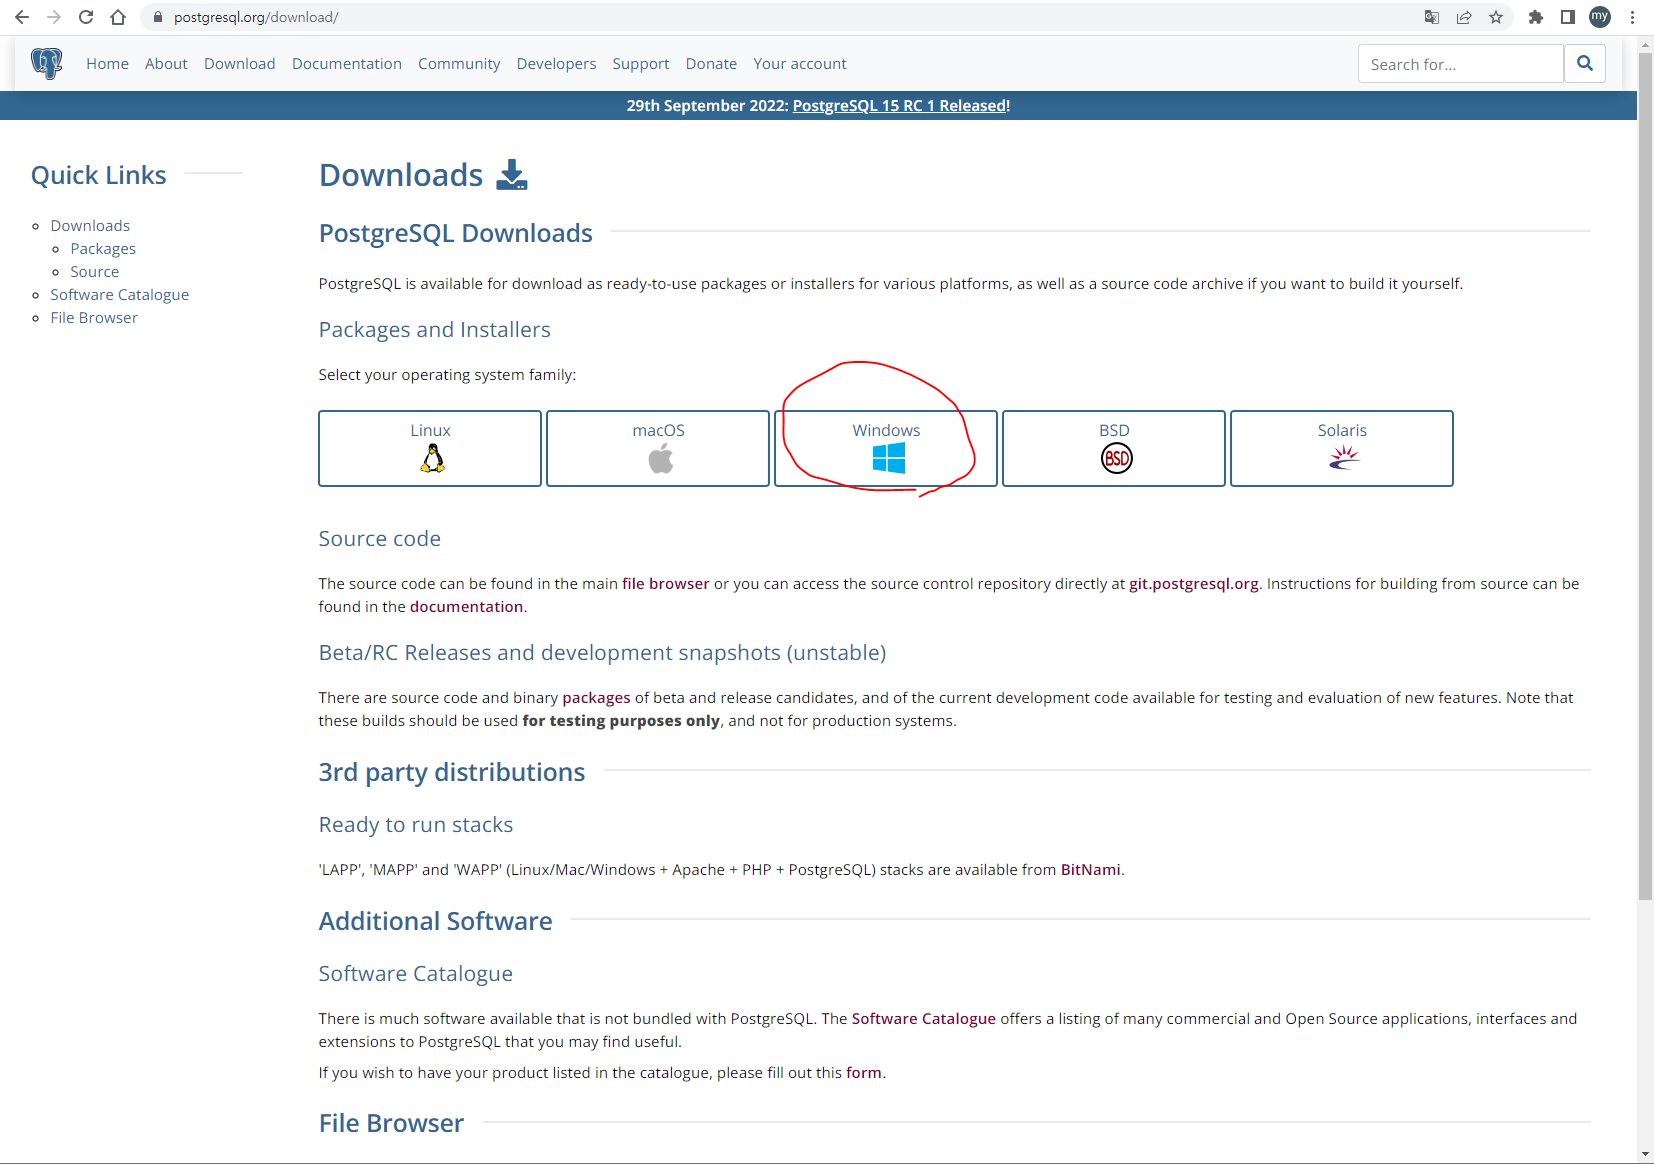This screenshot has height=1164, width=1654.
Task: Open PostgreSQL 15 RC 1 Released link
Action: [901, 106]
